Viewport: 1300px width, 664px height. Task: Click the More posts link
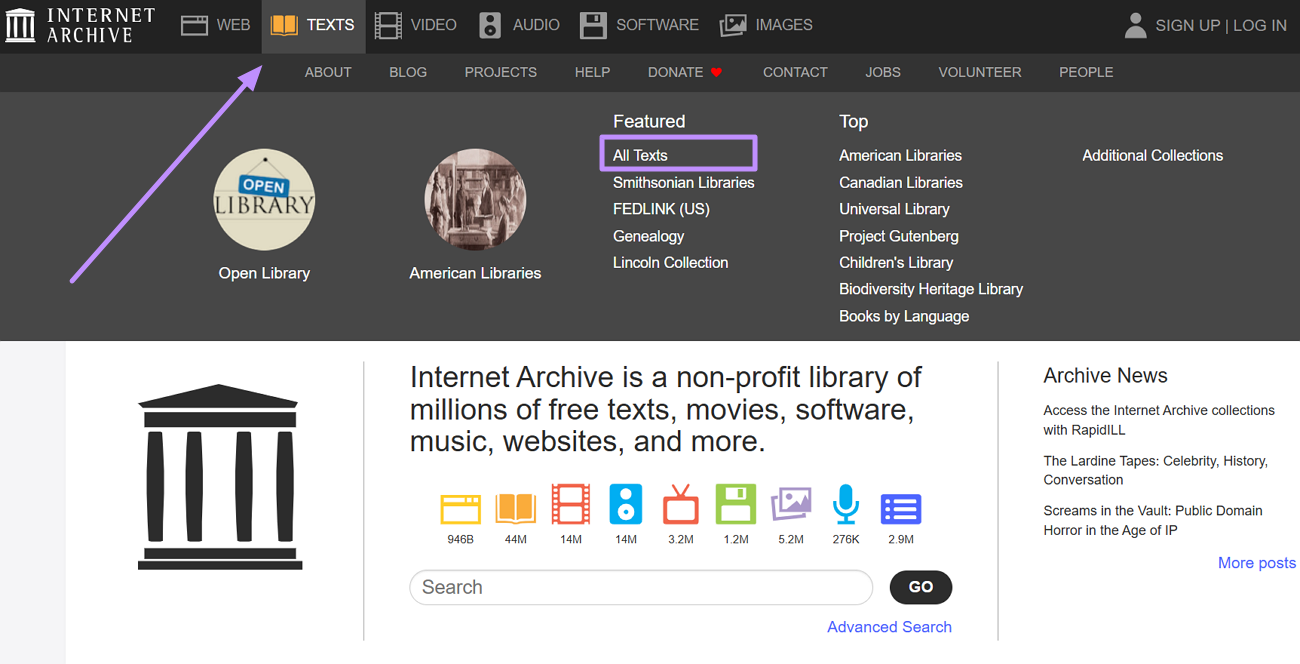click(x=1257, y=563)
